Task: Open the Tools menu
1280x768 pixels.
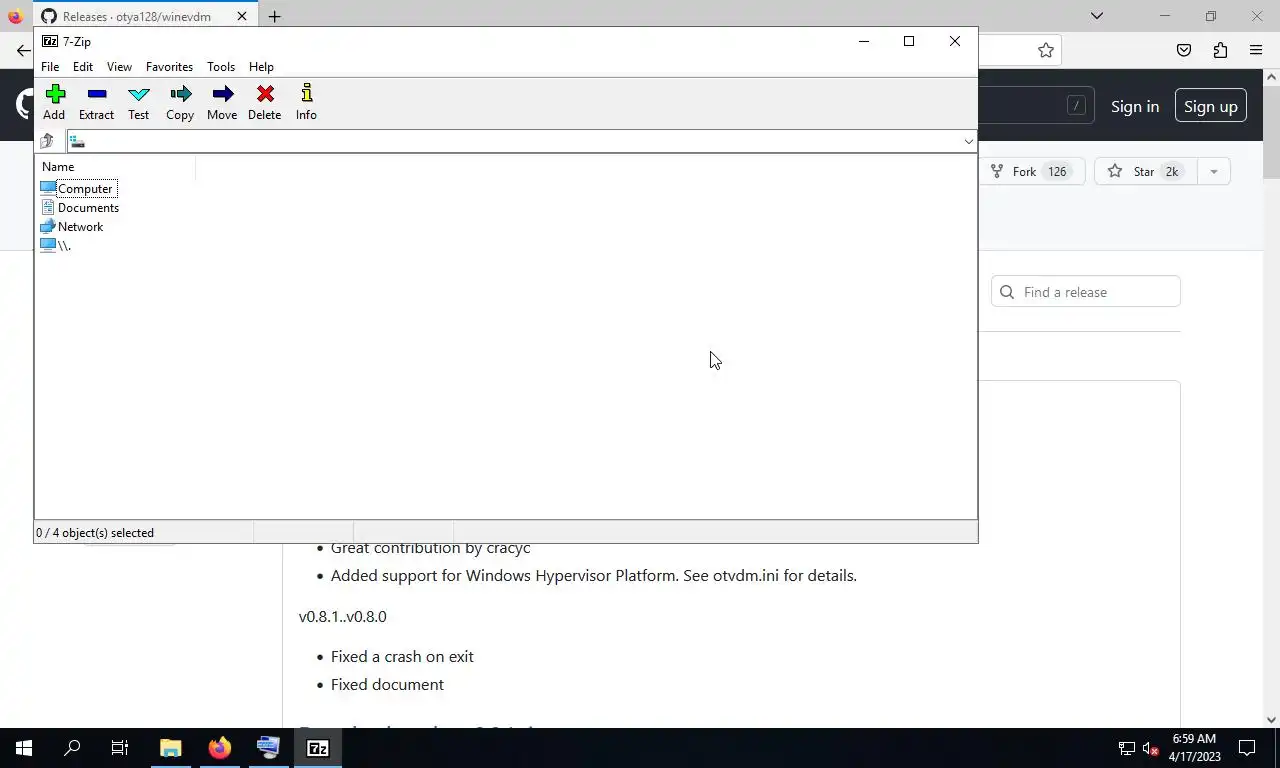Action: [221, 67]
